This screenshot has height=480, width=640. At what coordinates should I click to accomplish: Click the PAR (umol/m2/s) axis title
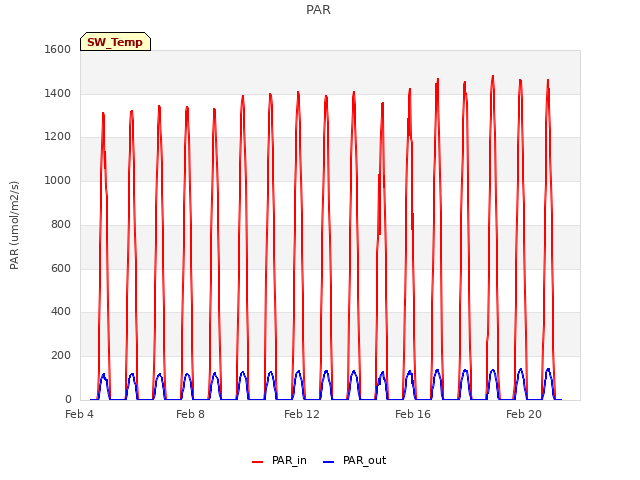click(14, 225)
